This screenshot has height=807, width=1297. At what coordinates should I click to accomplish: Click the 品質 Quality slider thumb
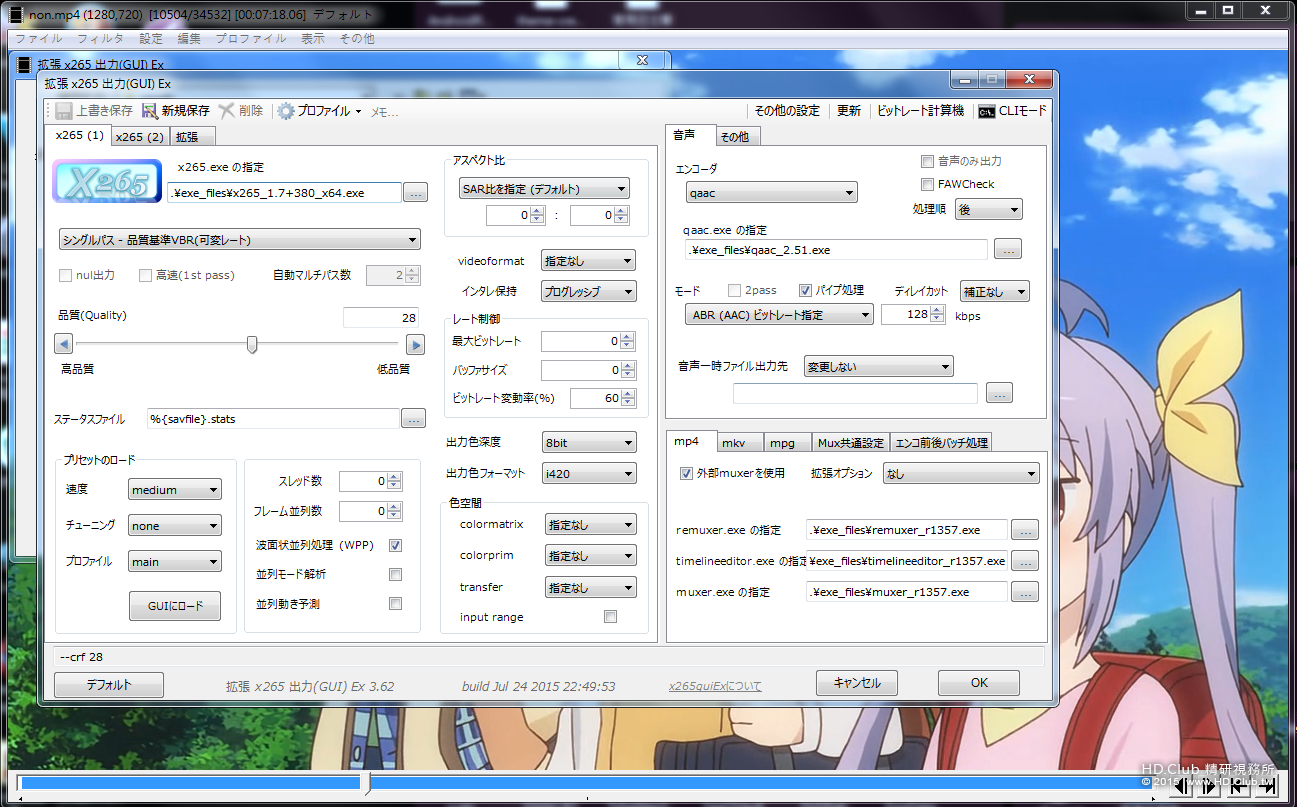click(x=252, y=345)
